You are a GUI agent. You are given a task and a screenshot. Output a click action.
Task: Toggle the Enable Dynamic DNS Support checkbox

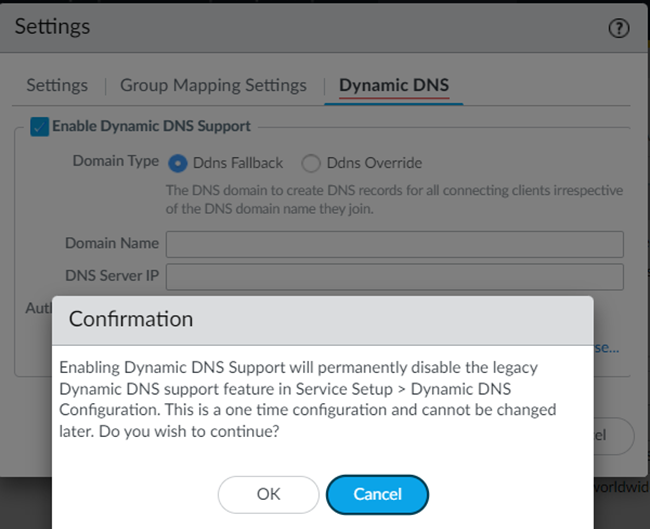[x=40, y=127]
